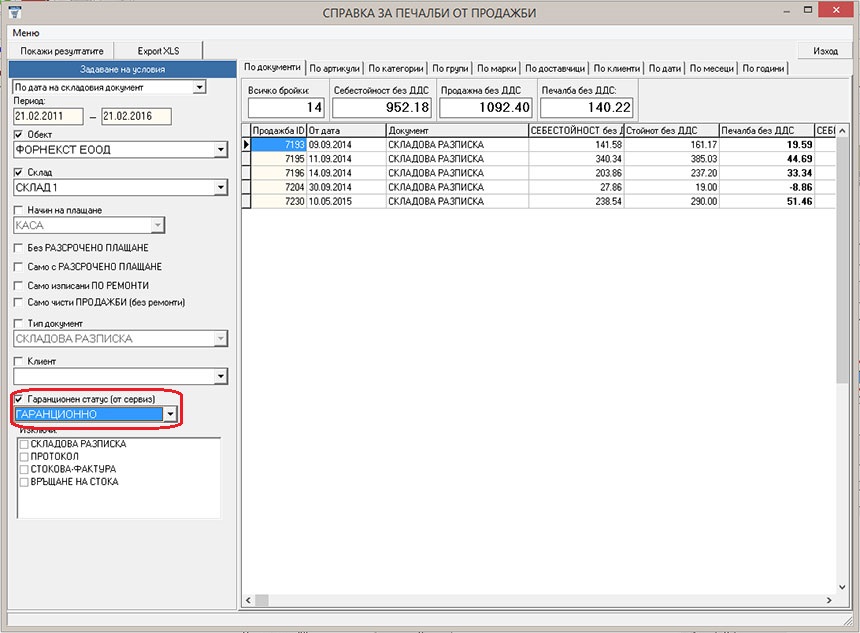The image size is (860, 633).
Task: Click profit cell -8.86
Action: 766,188
